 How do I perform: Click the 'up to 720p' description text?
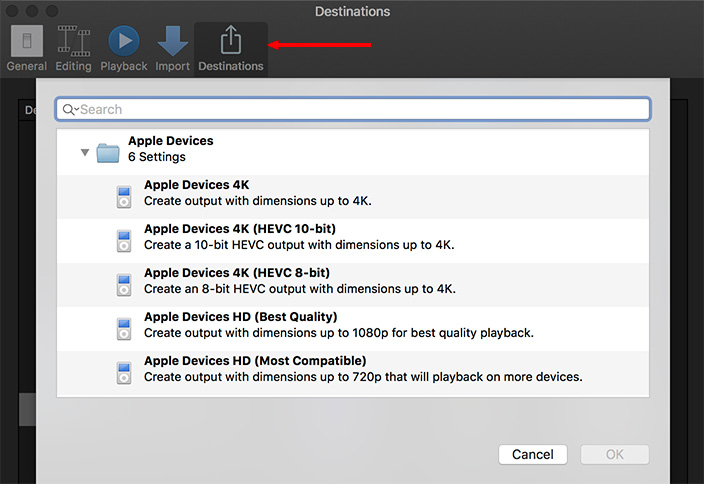363,377
